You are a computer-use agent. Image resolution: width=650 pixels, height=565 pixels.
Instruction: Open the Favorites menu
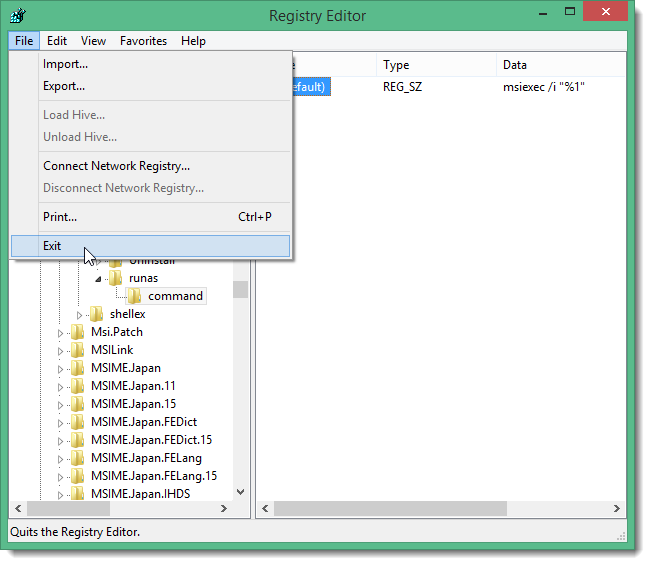point(143,41)
